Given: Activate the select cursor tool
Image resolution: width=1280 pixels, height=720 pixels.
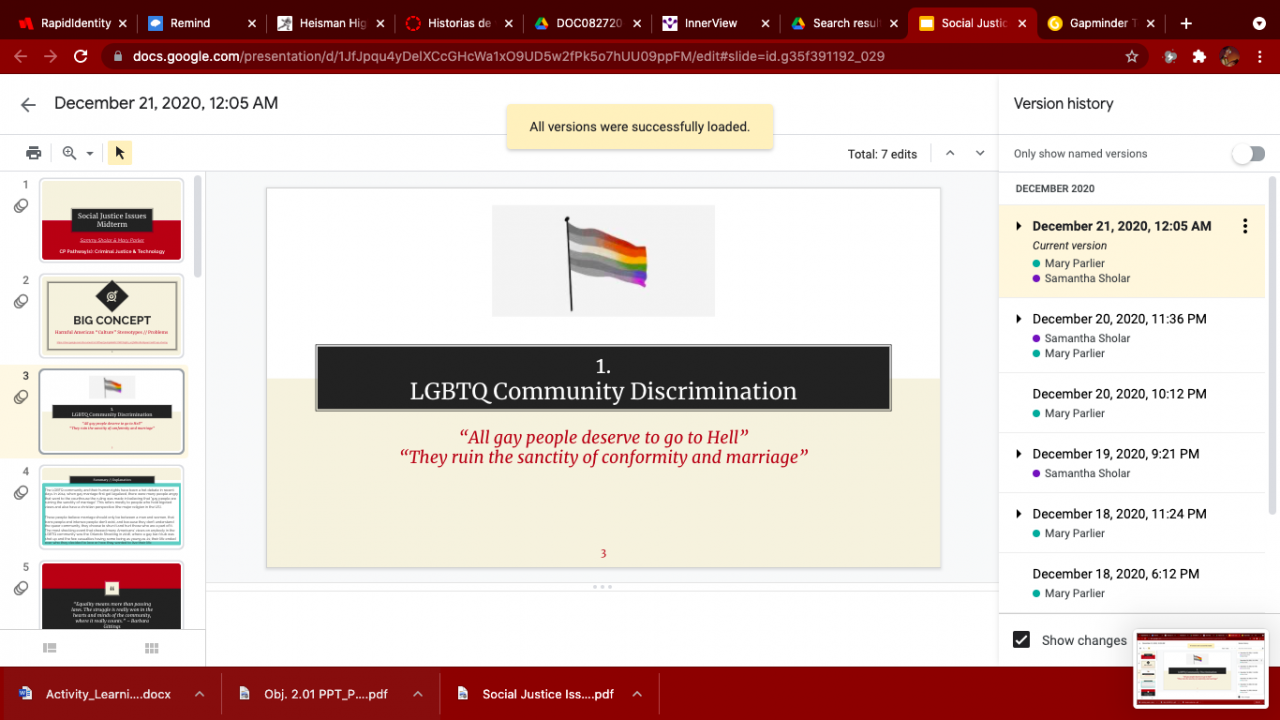Looking at the screenshot, I should coord(120,153).
